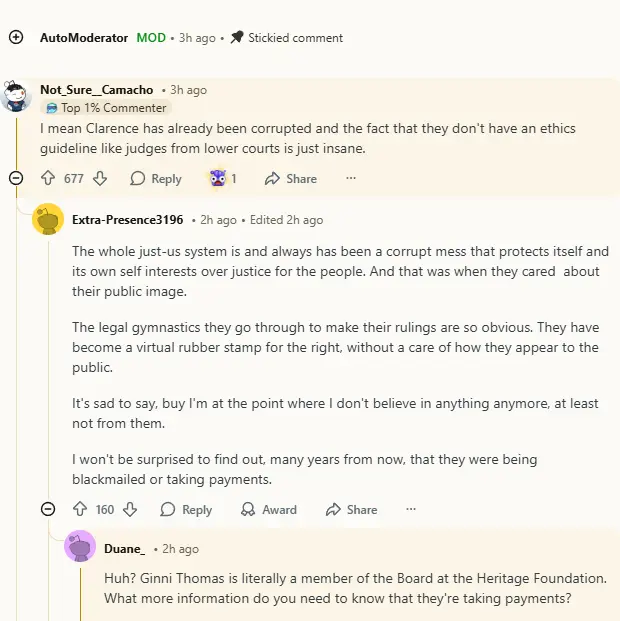Upvote Extra-Presence3196's comment
Screen dimensions: 620x621
[79, 509]
